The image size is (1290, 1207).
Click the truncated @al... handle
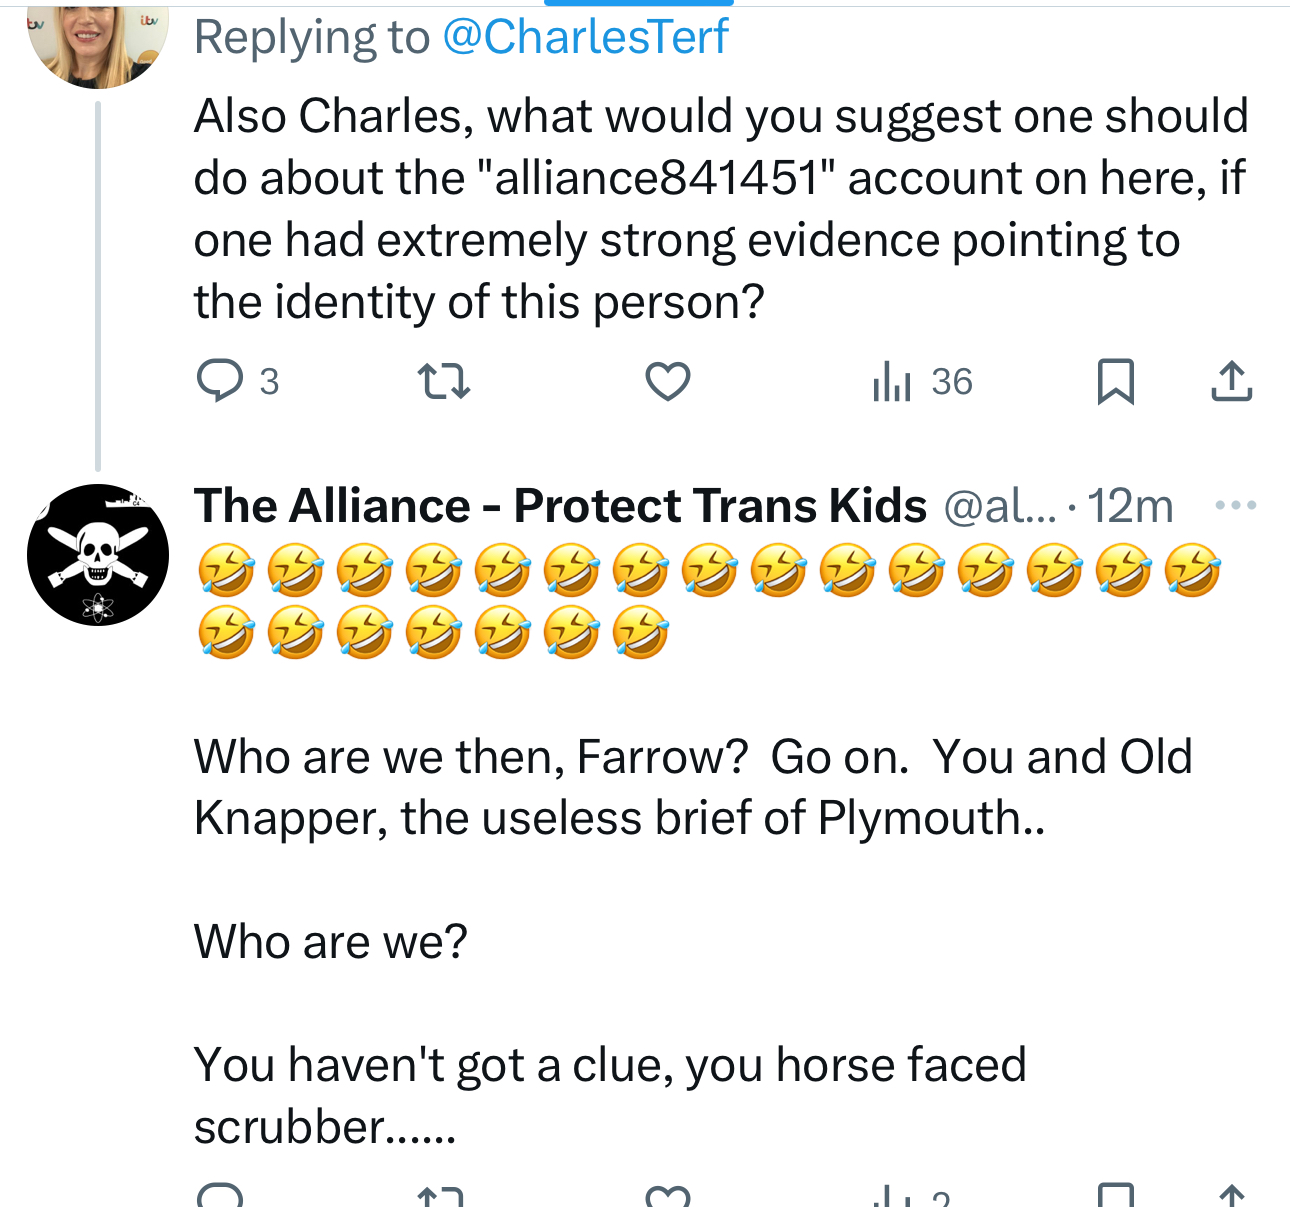(x=1000, y=506)
